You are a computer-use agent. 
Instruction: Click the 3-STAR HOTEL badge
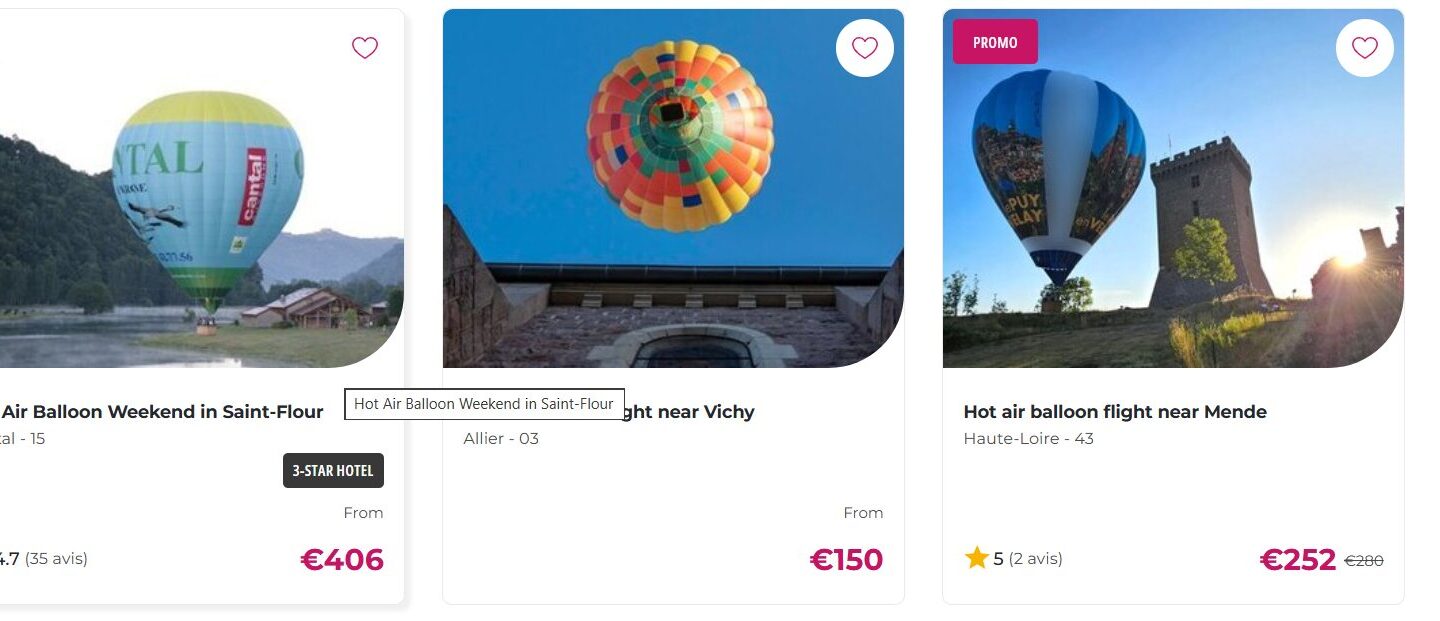[333, 471]
